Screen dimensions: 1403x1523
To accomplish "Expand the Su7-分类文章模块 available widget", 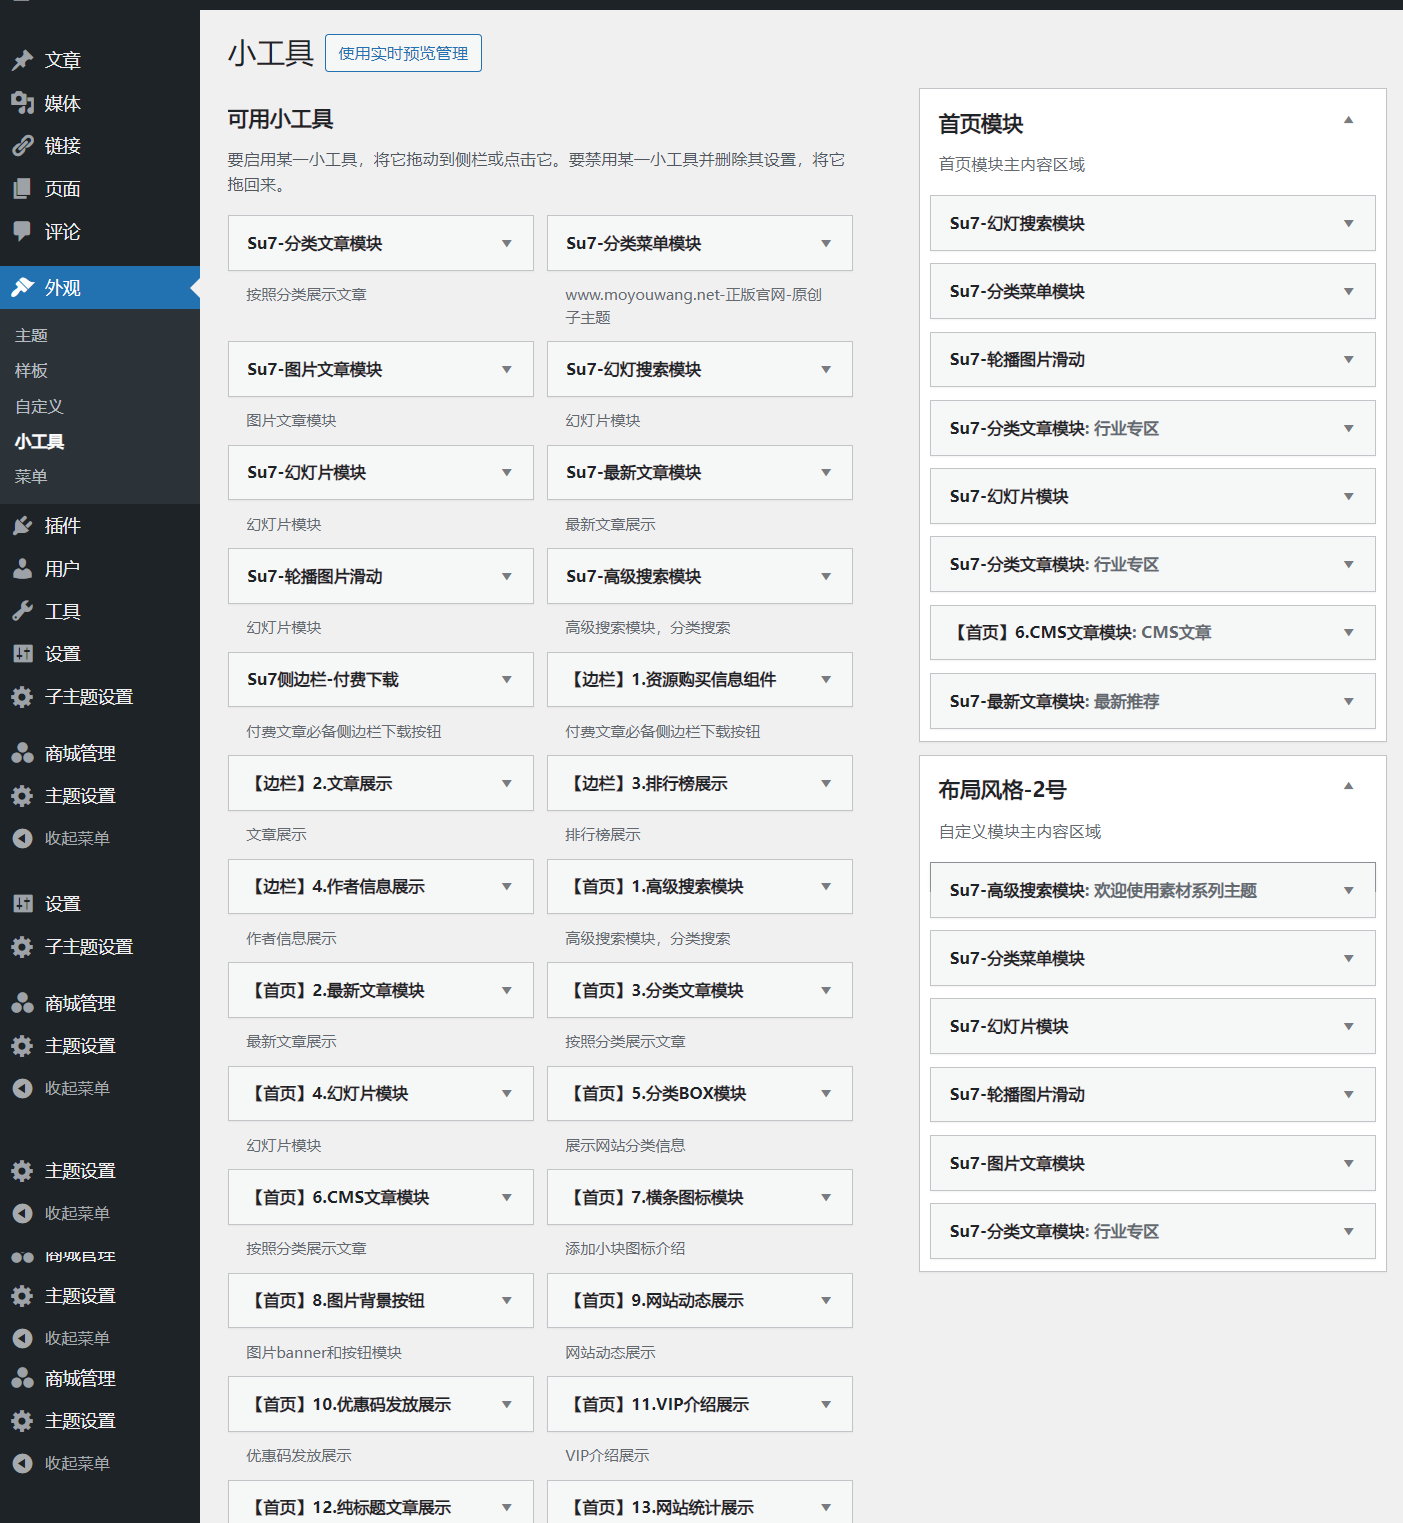I will click(x=507, y=244).
